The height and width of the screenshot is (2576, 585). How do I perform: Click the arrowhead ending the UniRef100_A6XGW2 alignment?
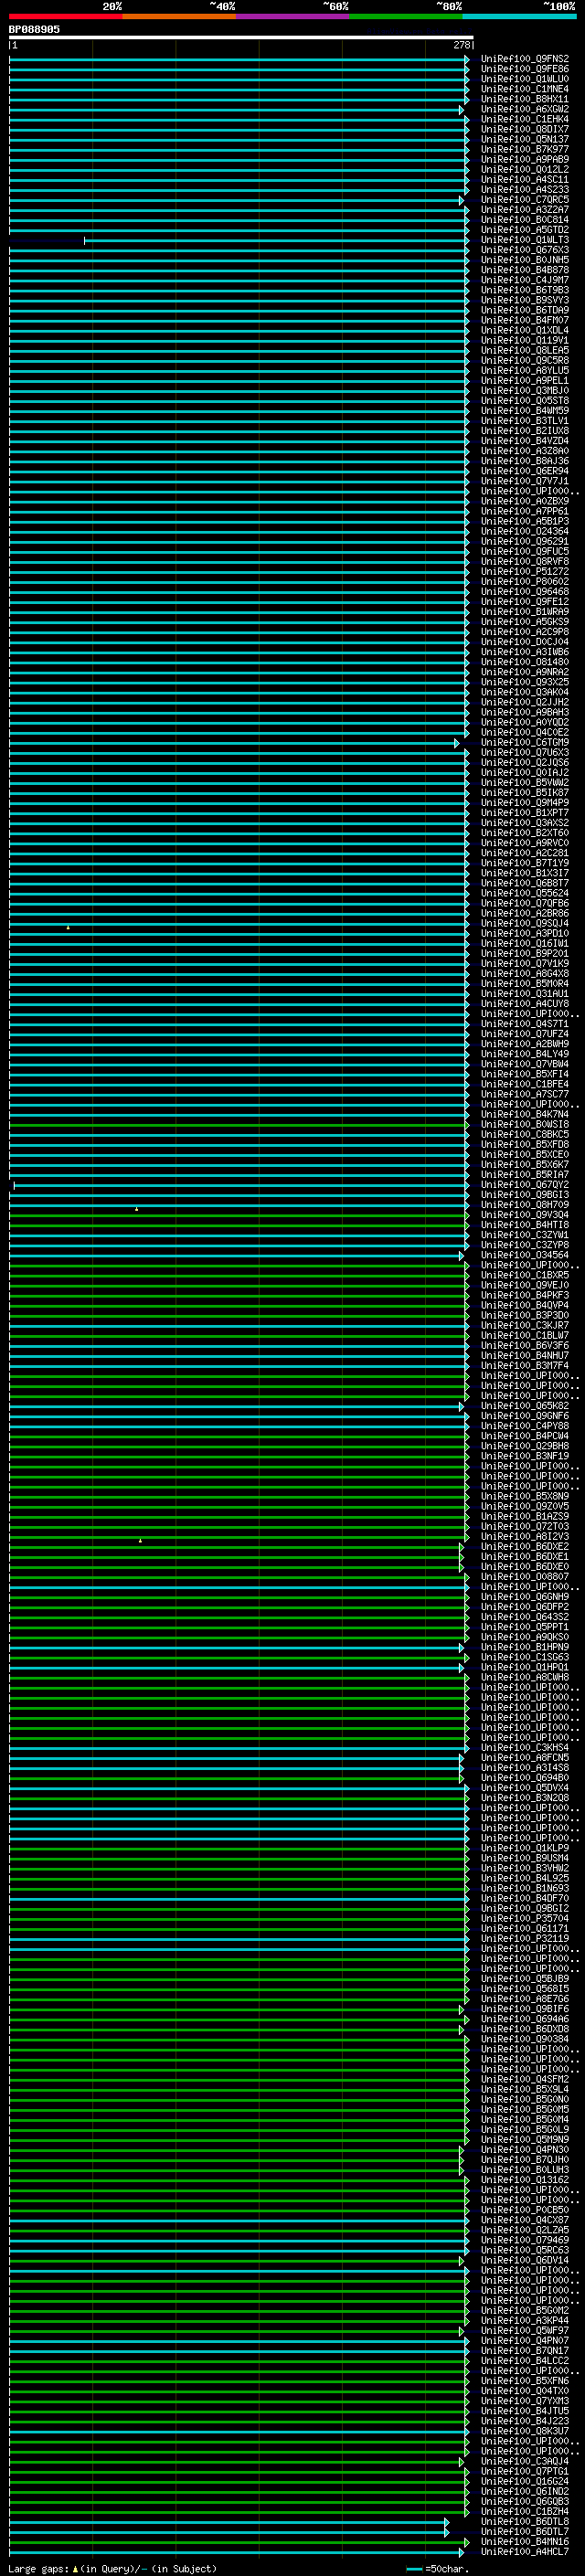click(462, 110)
